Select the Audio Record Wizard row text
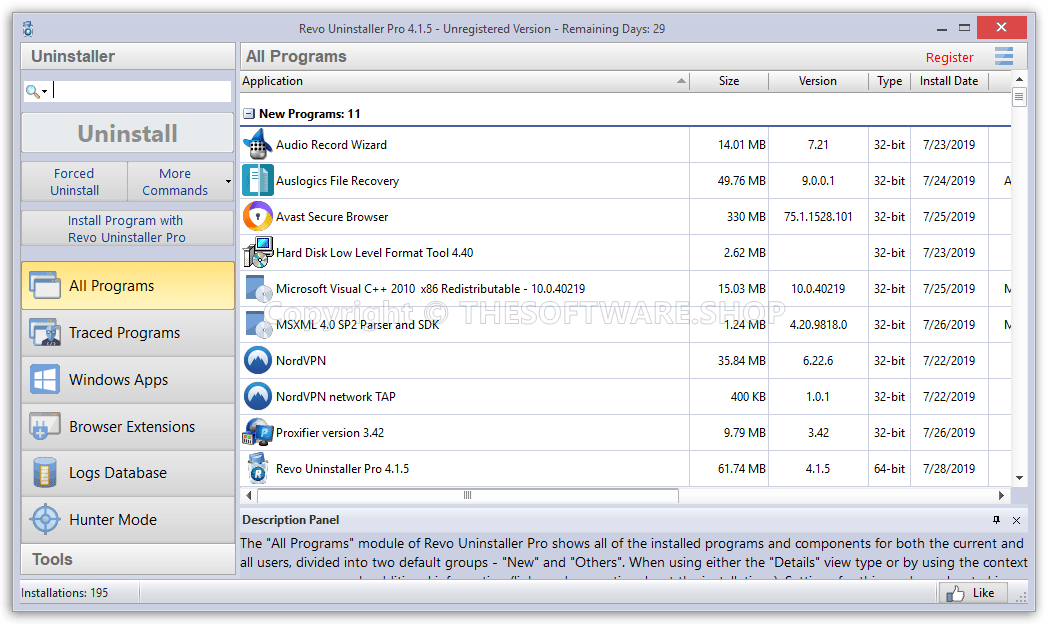This screenshot has height=624, width=1048. [332, 144]
